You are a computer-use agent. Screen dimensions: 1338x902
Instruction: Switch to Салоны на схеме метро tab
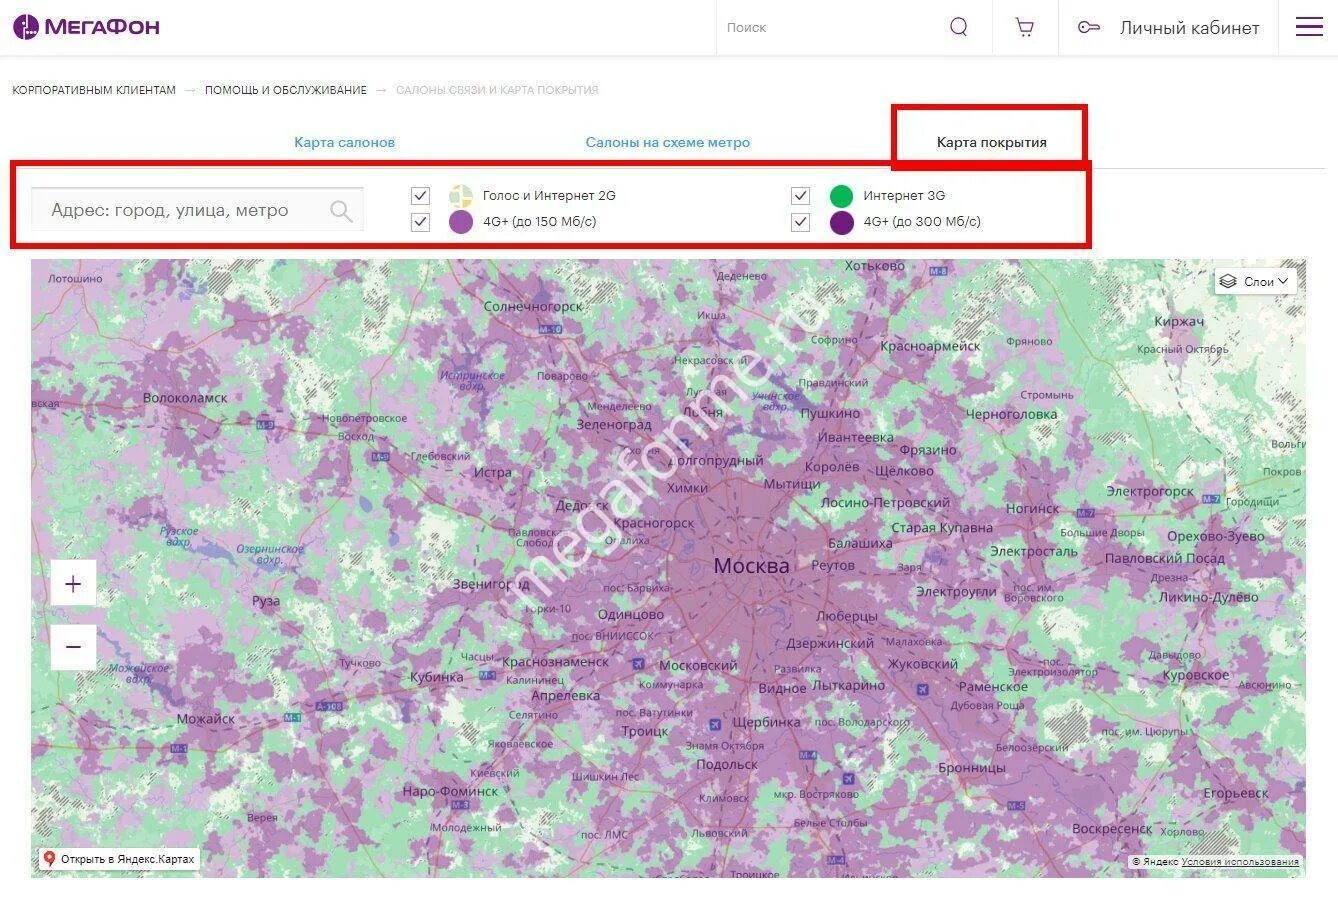tap(668, 142)
